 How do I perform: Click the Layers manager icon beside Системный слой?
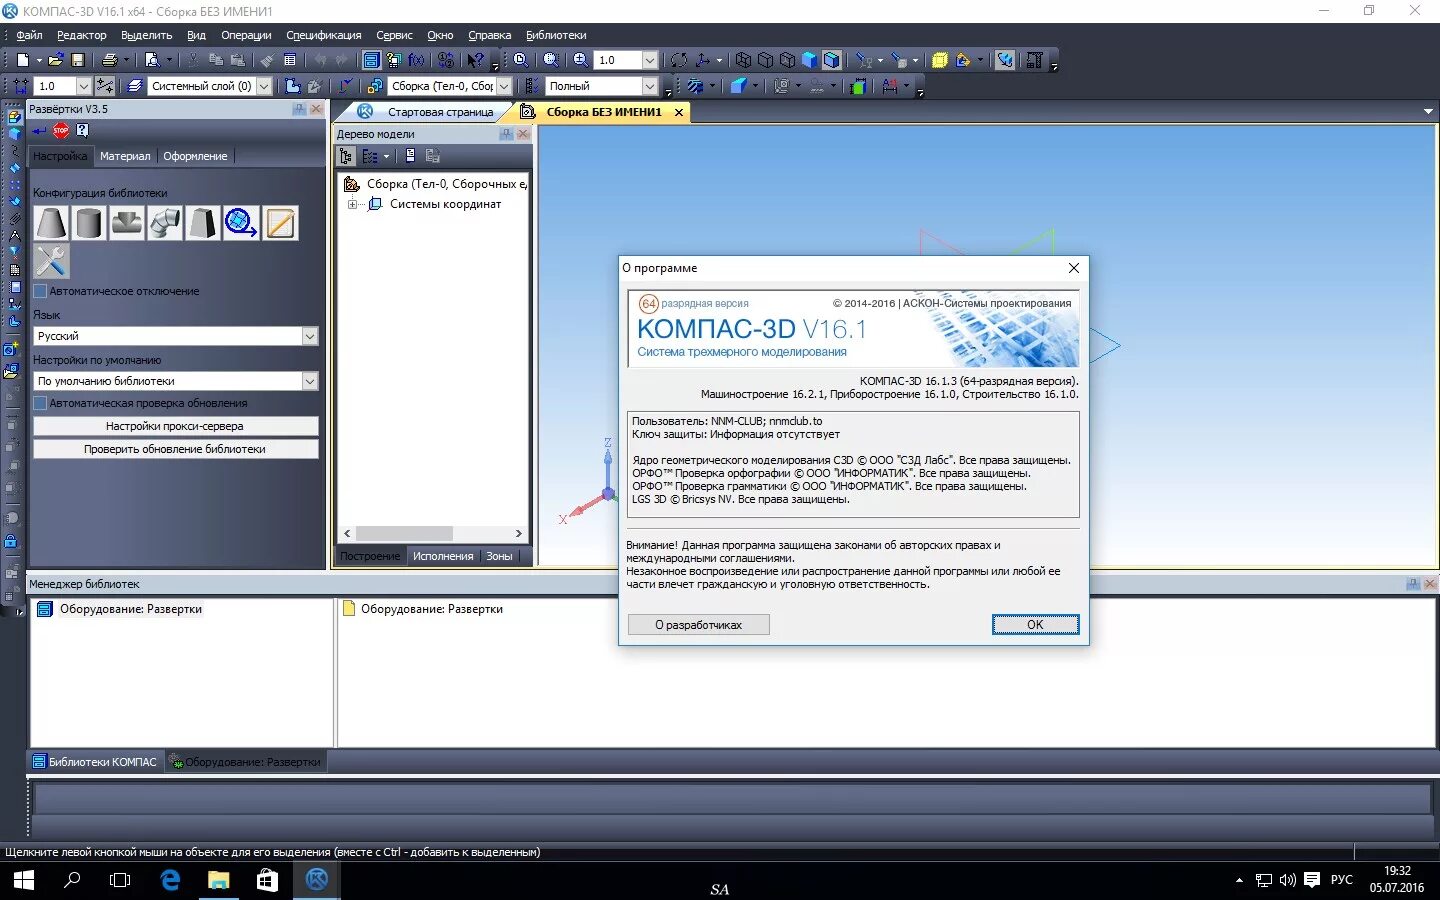(x=135, y=86)
